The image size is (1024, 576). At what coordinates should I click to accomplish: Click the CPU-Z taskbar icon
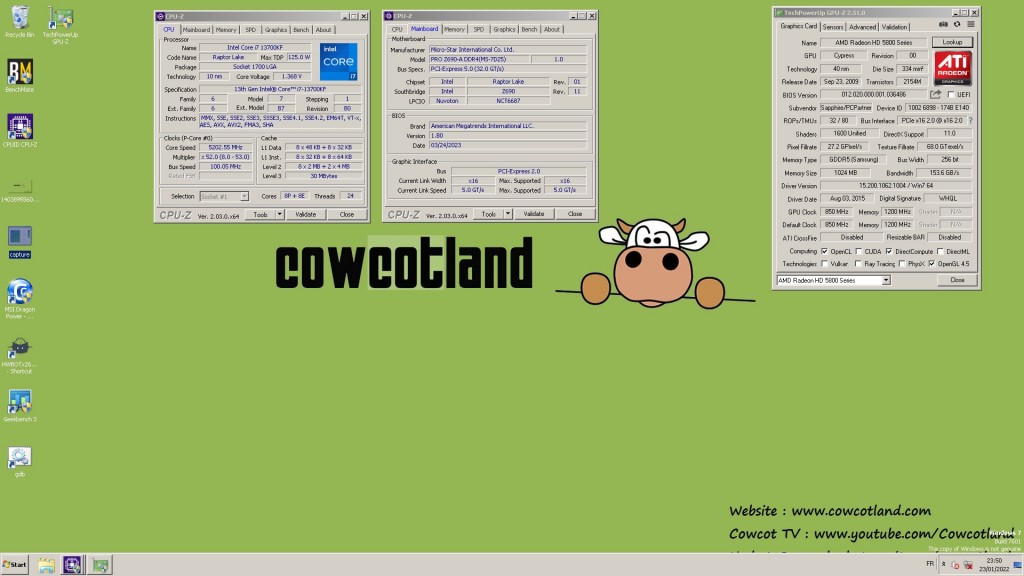(x=72, y=565)
